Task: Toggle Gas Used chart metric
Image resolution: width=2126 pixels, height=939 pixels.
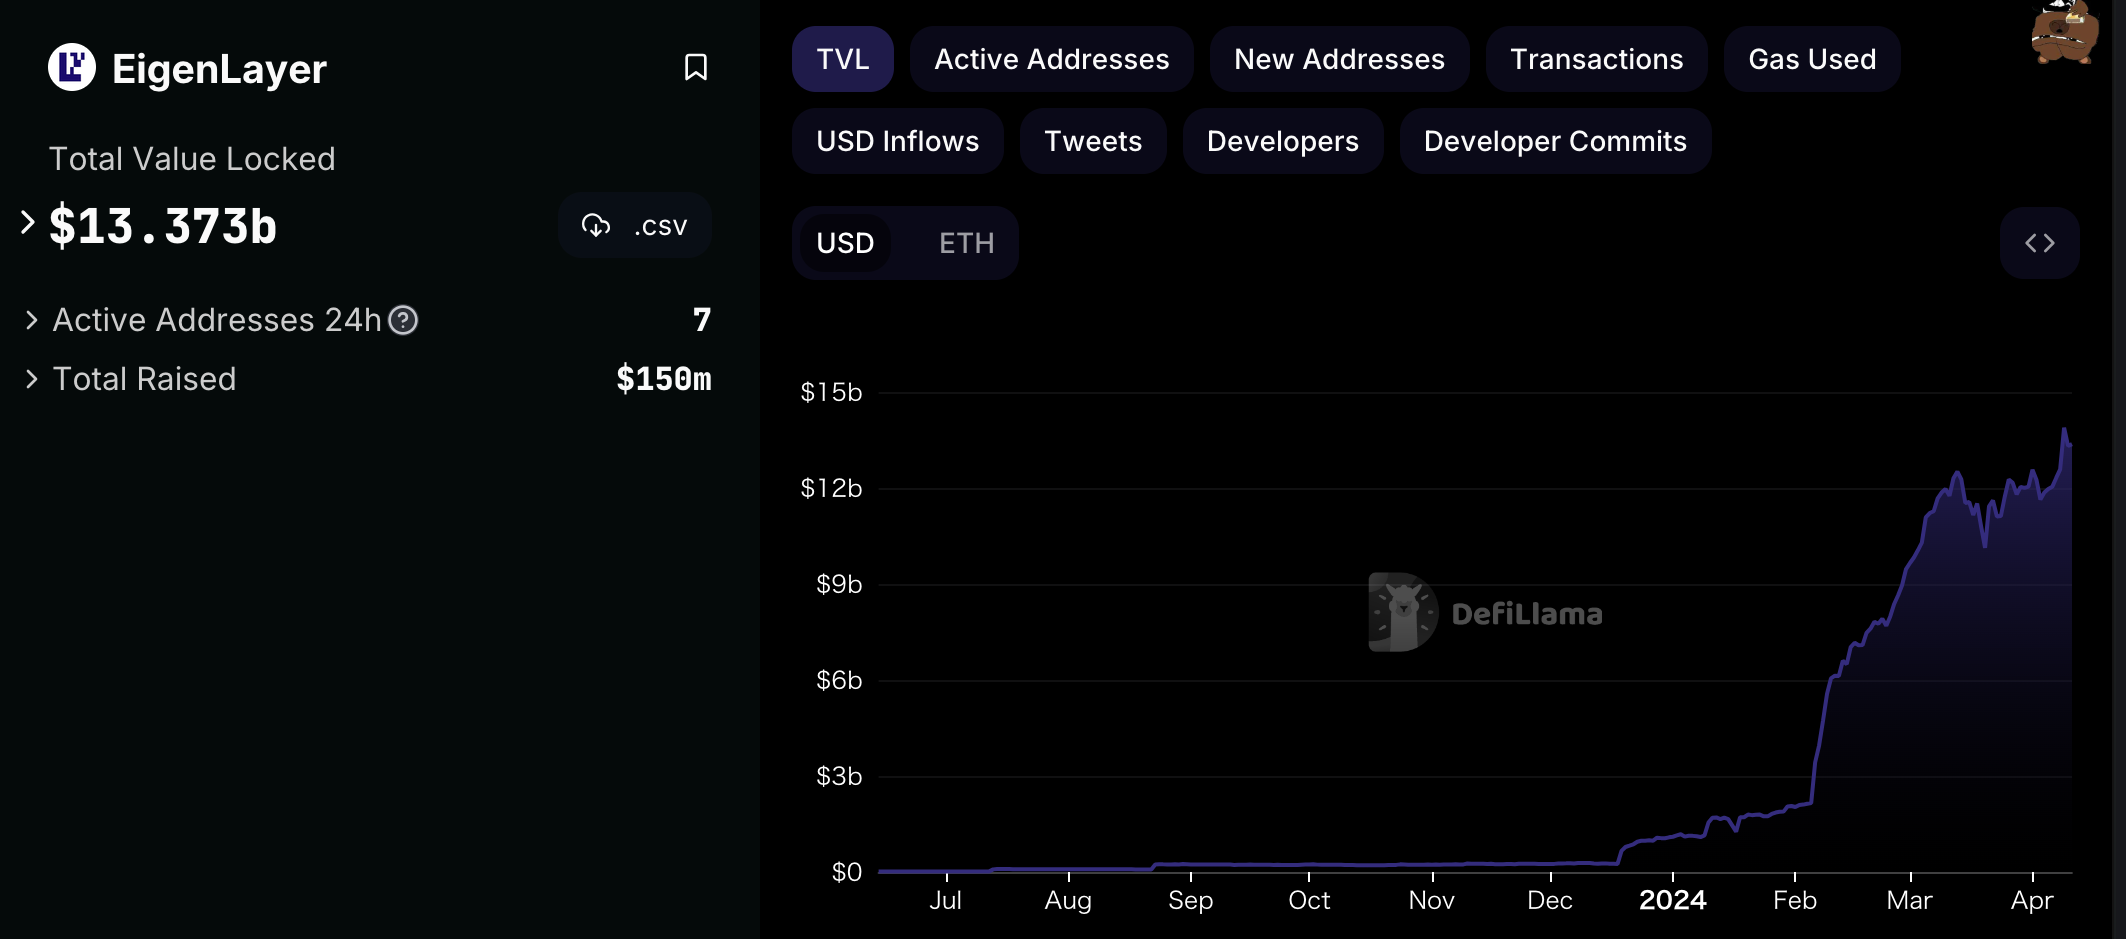Action: tap(1812, 59)
